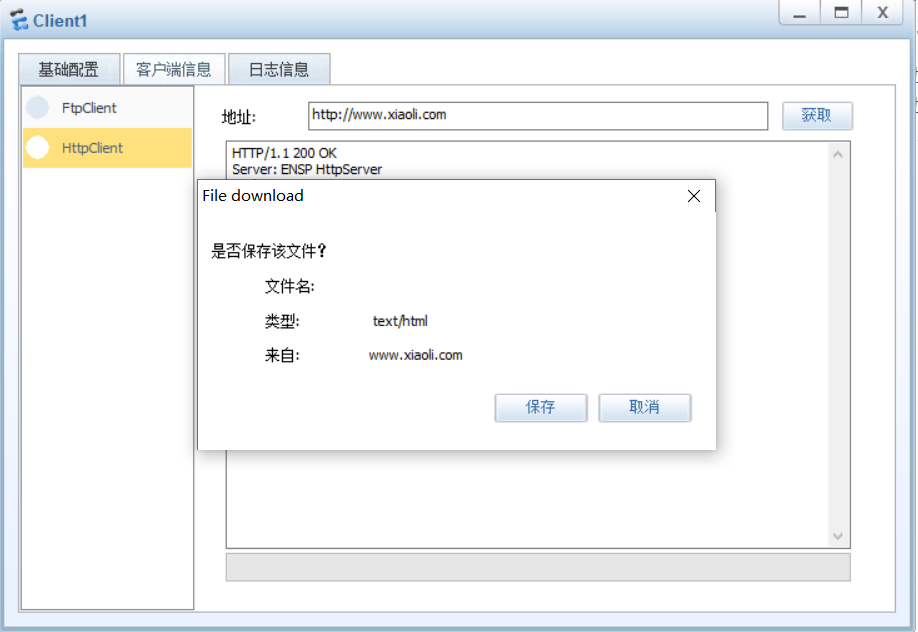918x632 pixels.
Task: Click the response scrollbar down arrow
Action: 838,536
